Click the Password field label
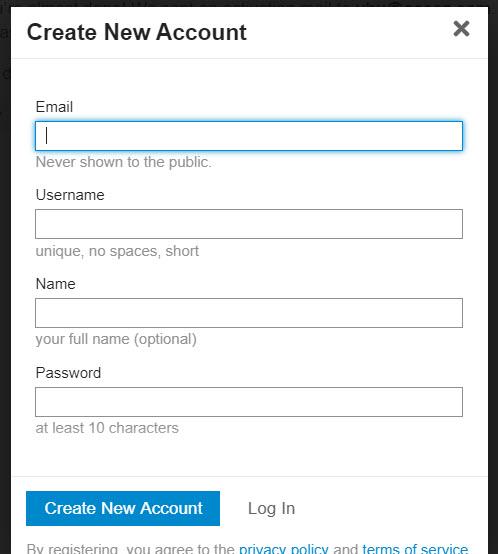 [x=68, y=373]
